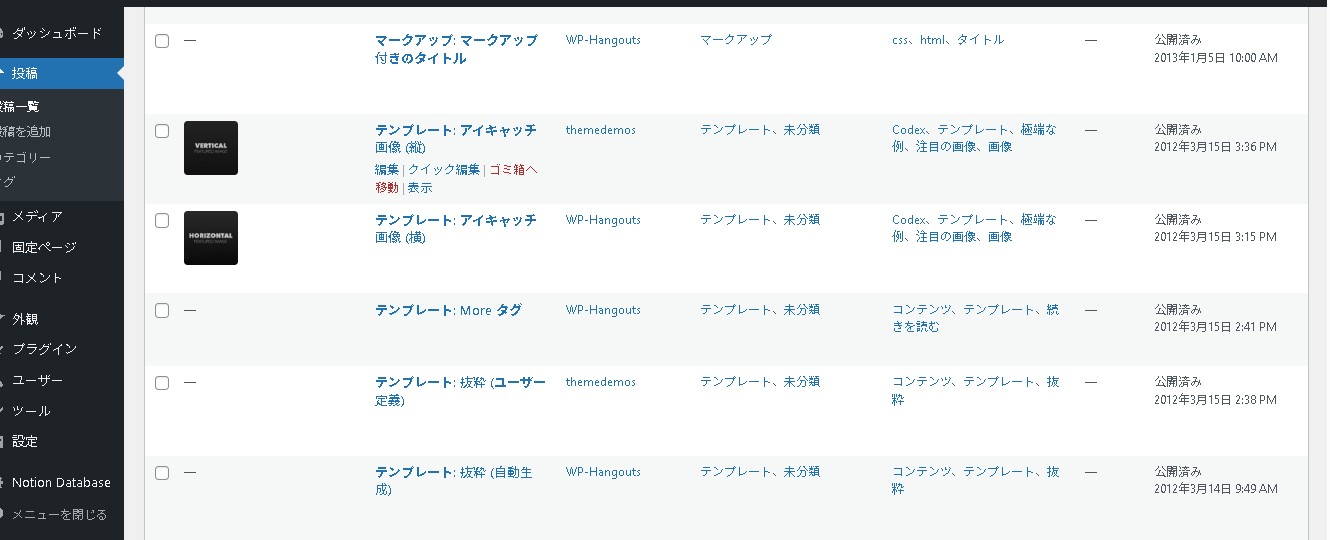This screenshot has width=1330, height=540.
Task: Open メディア in the sidebar menu
Action: pyautogui.click(x=37, y=216)
